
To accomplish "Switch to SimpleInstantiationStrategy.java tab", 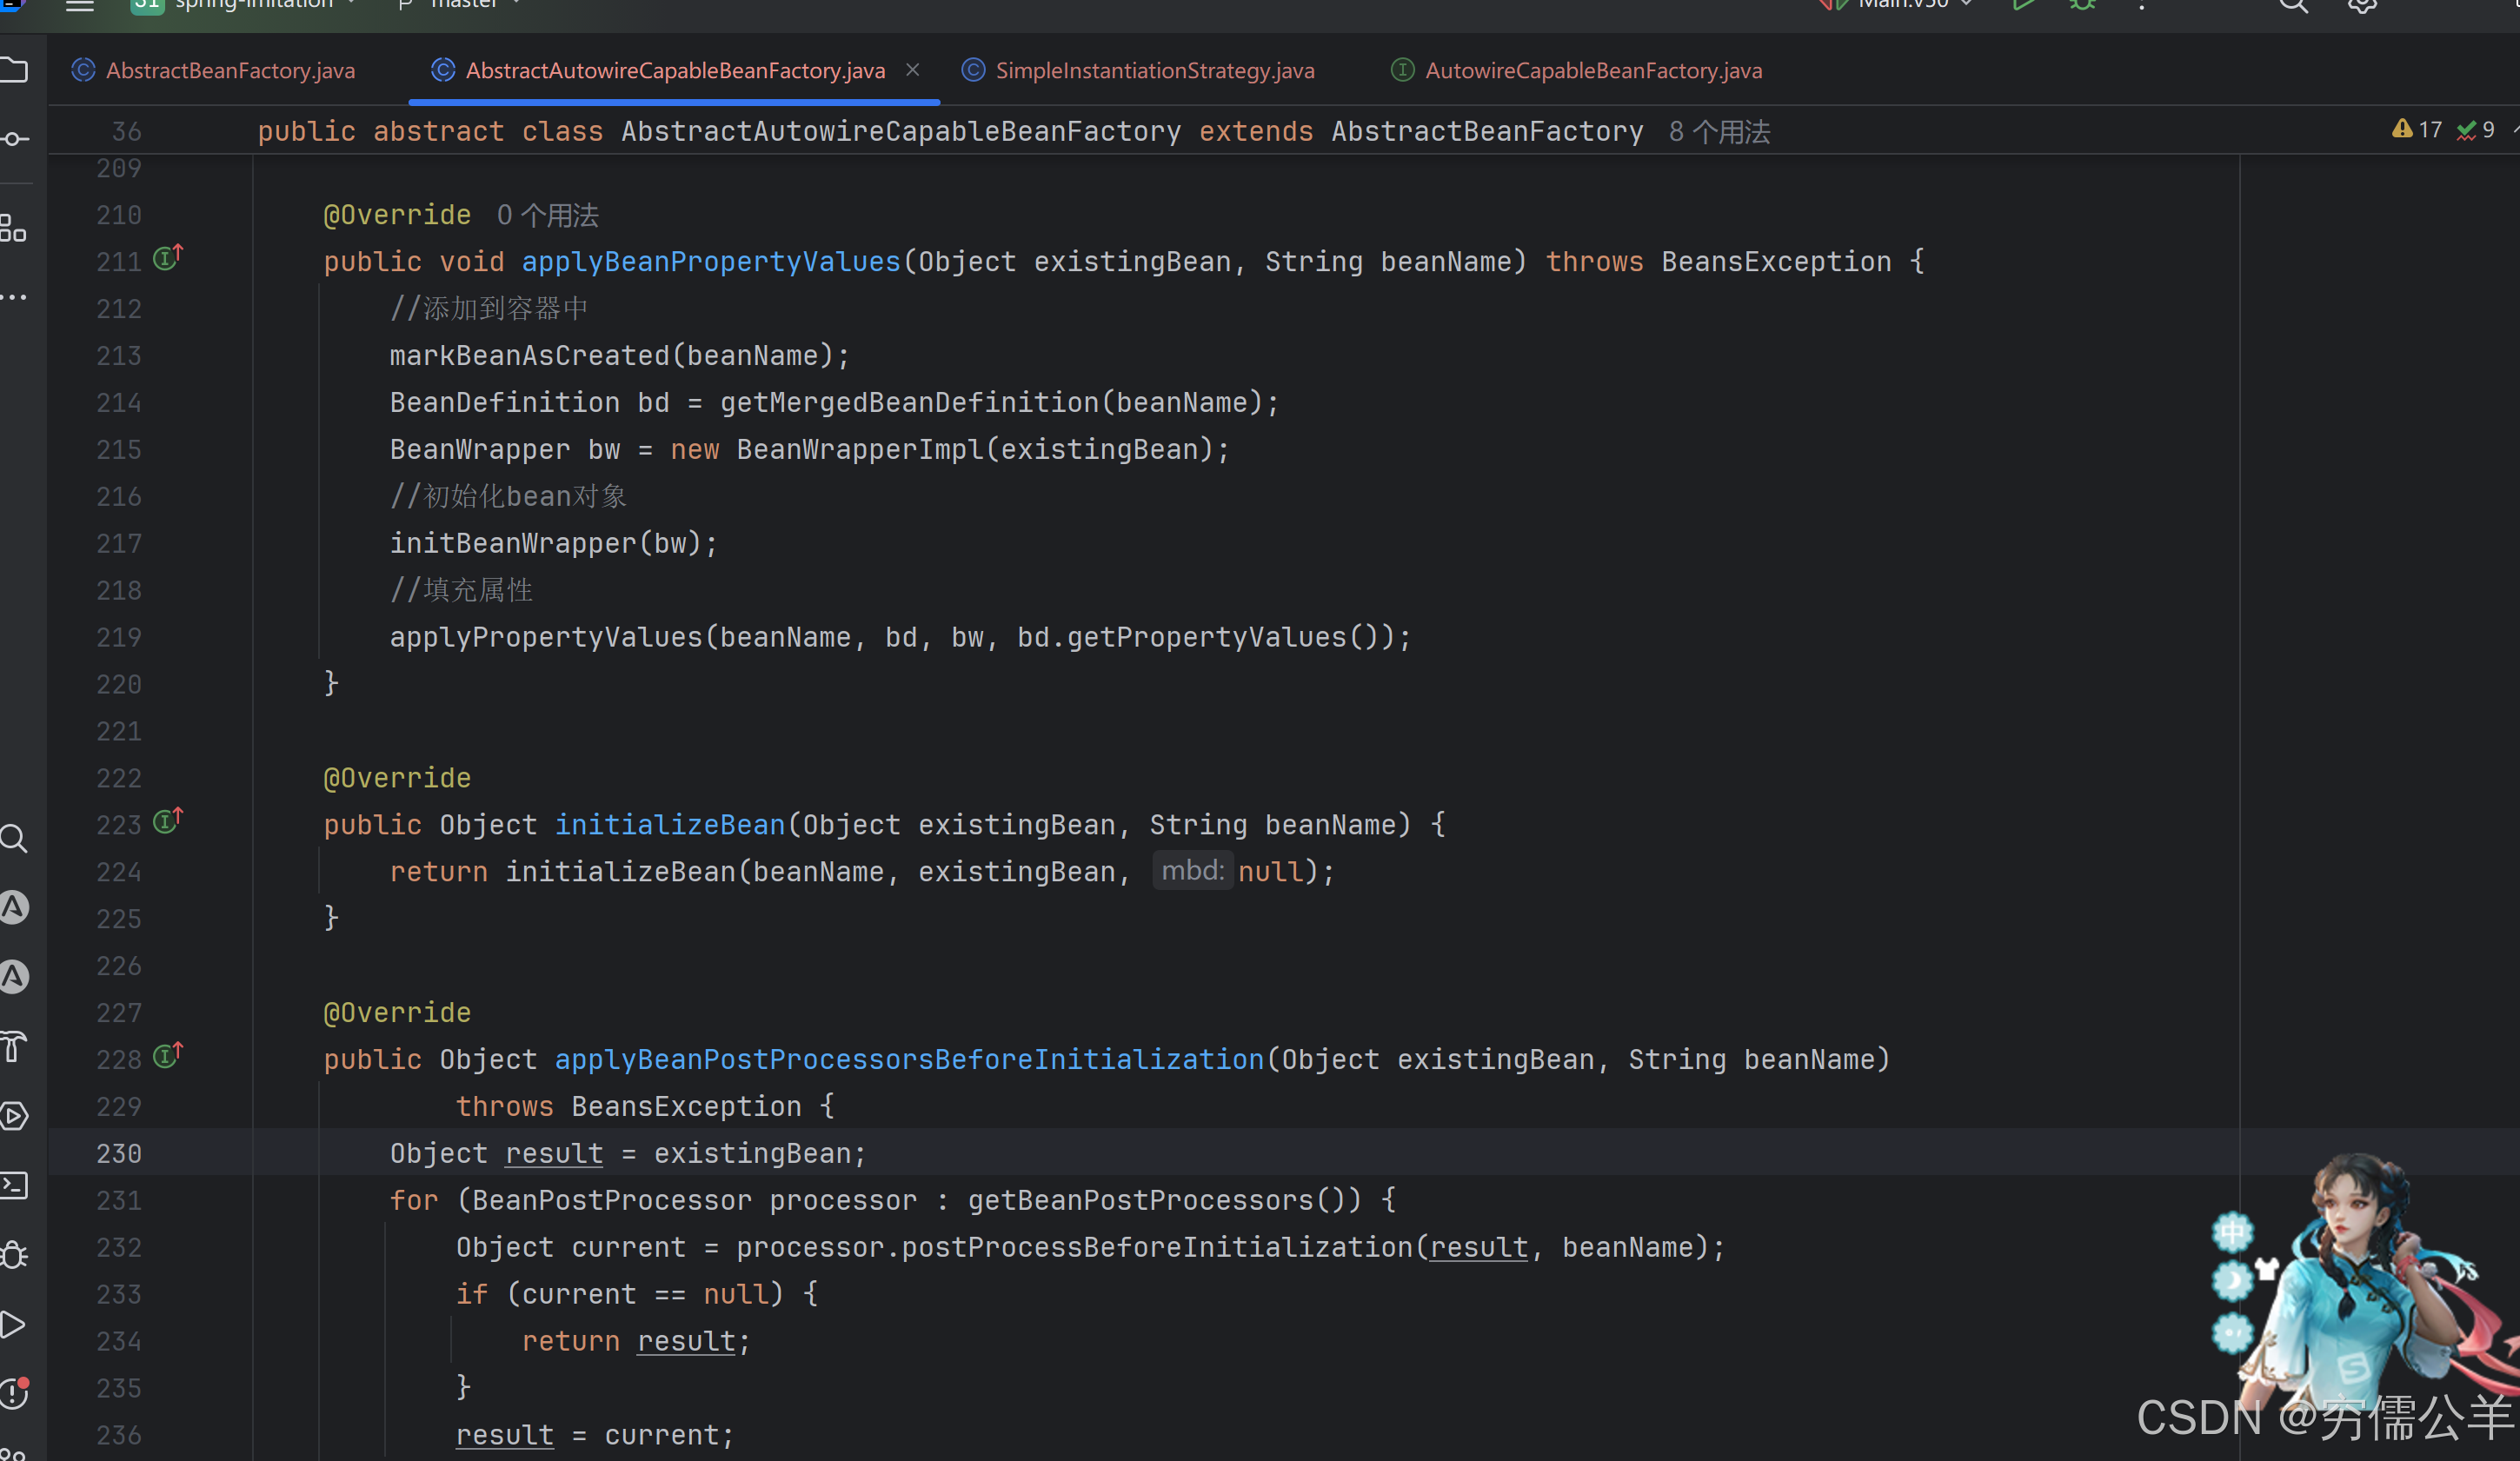I will [x=1154, y=71].
